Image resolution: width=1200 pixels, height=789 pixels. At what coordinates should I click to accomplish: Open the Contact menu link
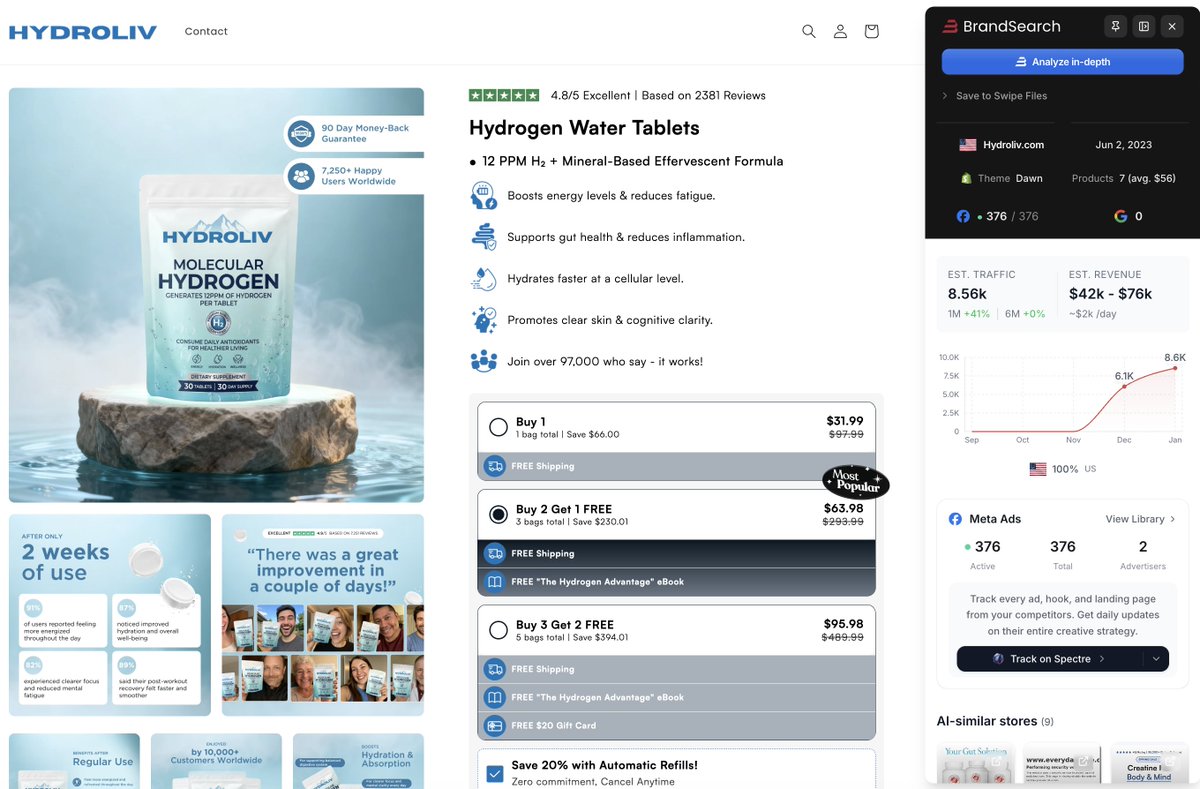point(206,31)
